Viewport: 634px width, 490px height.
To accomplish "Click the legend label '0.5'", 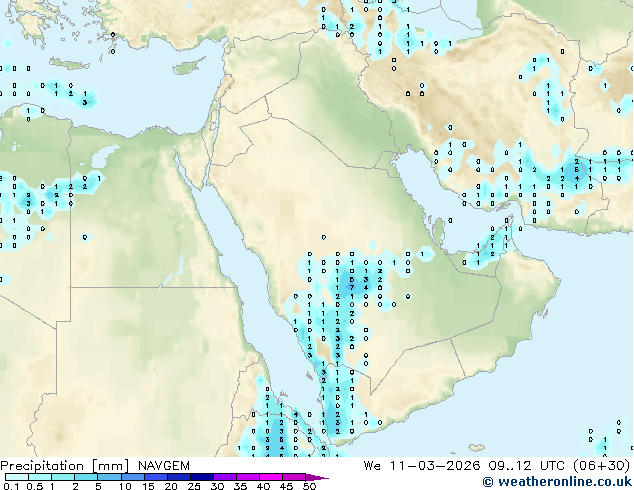I will (35, 486).
